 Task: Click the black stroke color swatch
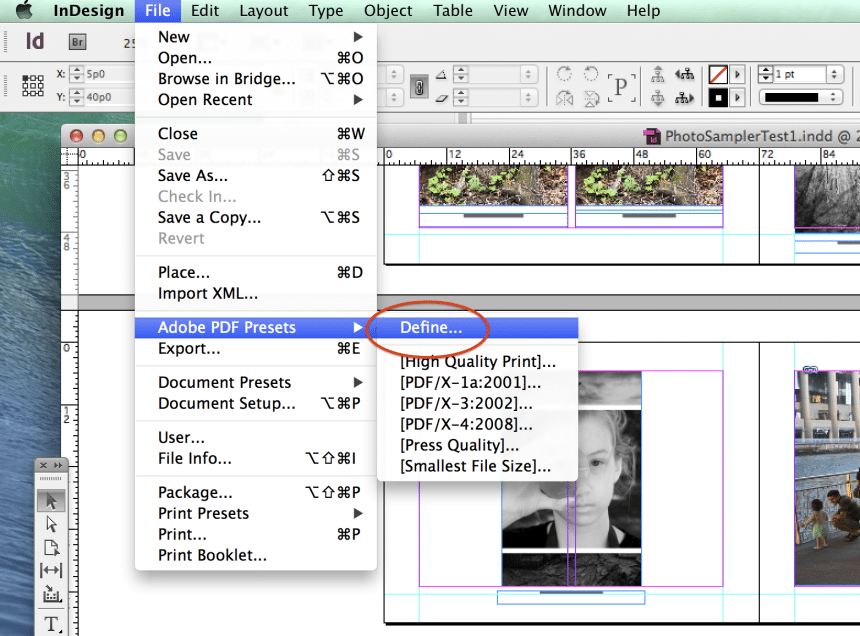point(718,98)
